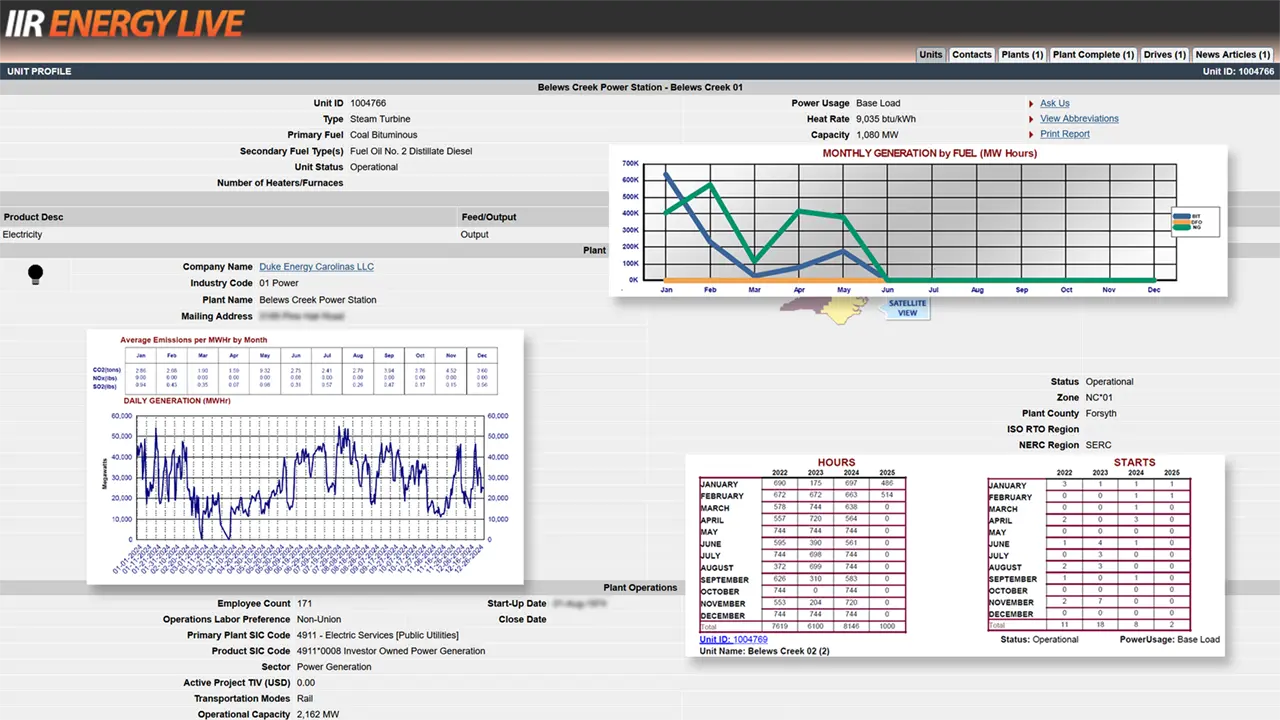The height and width of the screenshot is (720, 1280).
Task: Click the red arrow beside View Abbreviations
Action: [x=1031, y=119]
